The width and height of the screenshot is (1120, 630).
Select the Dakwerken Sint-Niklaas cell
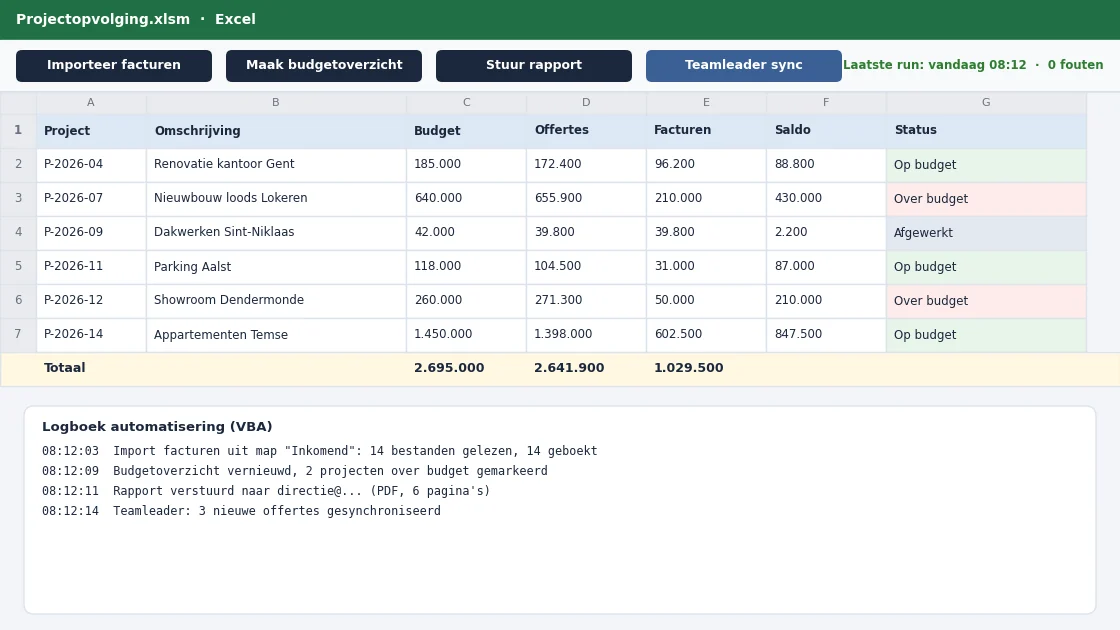(x=276, y=232)
